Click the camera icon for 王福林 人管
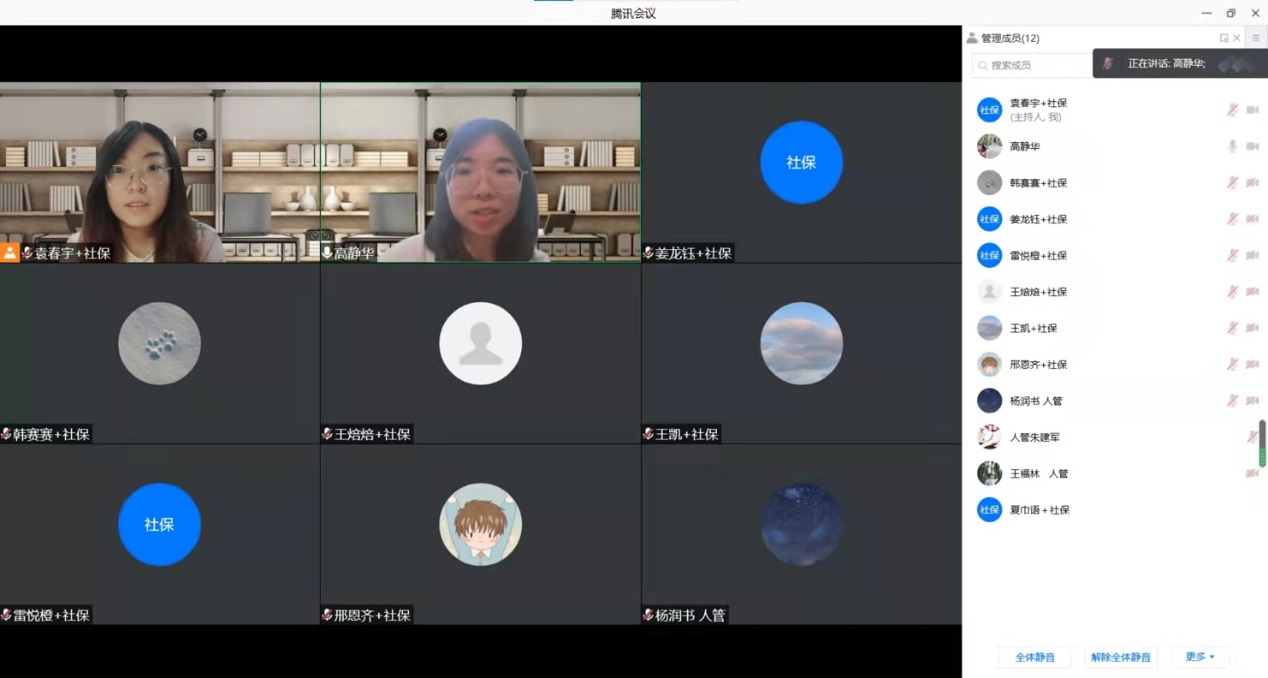 coord(1252,473)
